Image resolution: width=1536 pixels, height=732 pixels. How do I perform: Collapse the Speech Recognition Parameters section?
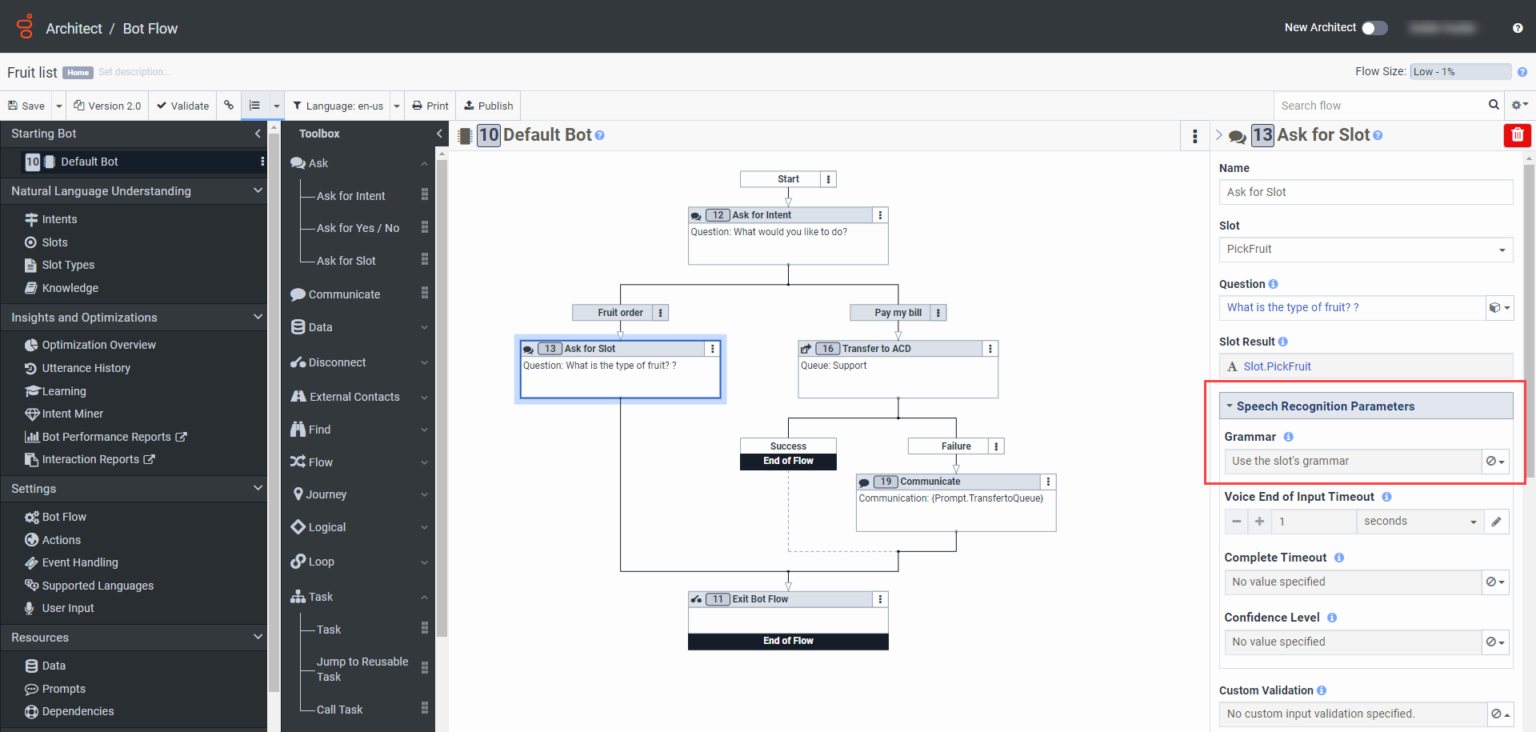[1231, 405]
